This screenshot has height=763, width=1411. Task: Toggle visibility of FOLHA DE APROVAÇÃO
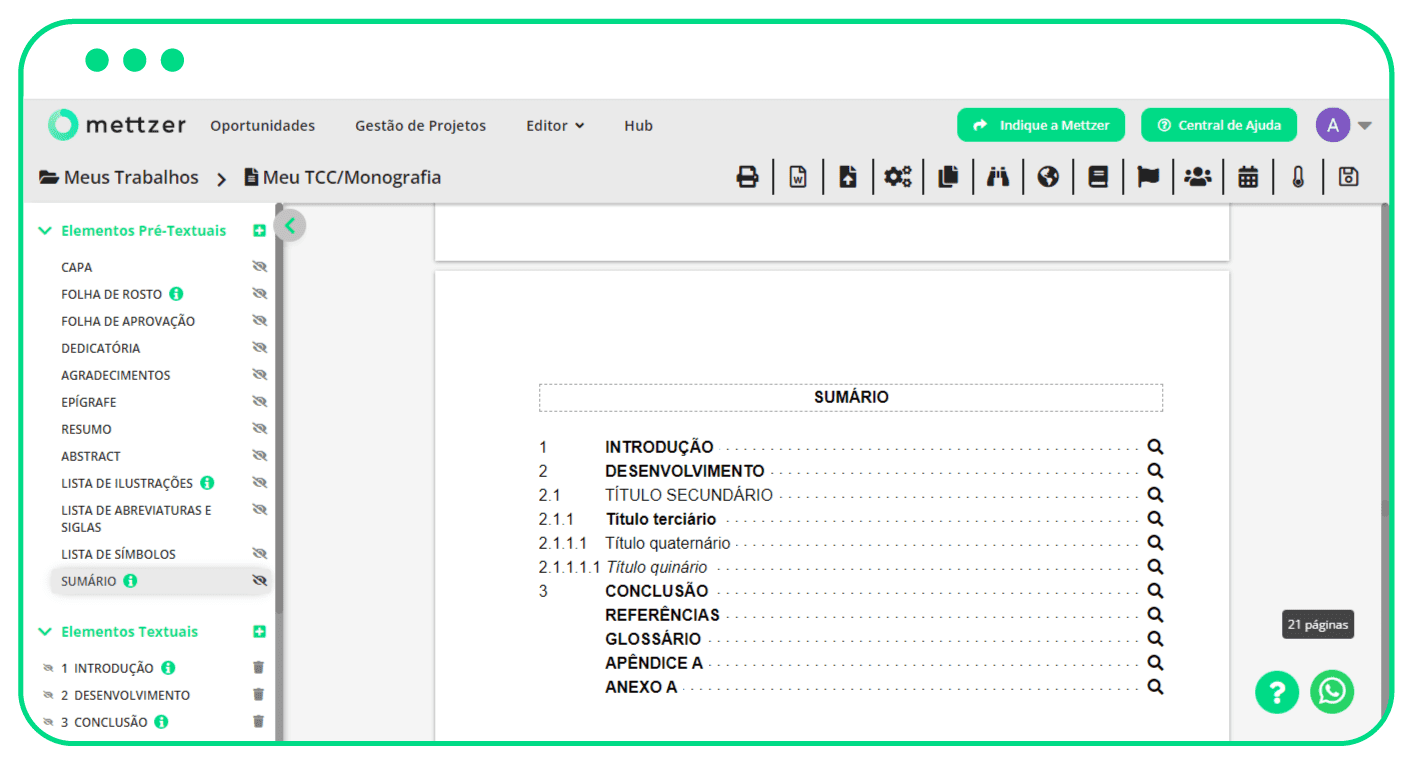point(260,321)
